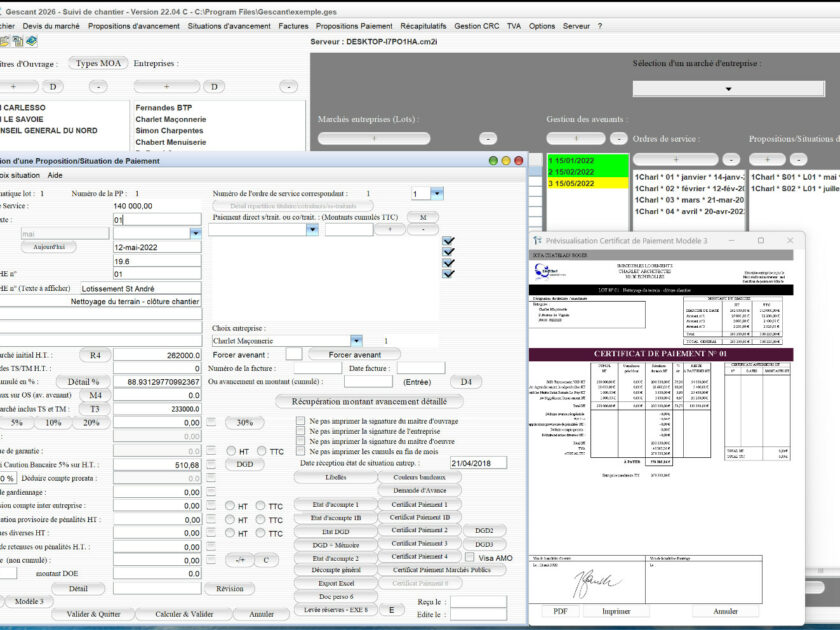Click the M button beside Paiement direct
This screenshot has width=840, height=630.
423,217
